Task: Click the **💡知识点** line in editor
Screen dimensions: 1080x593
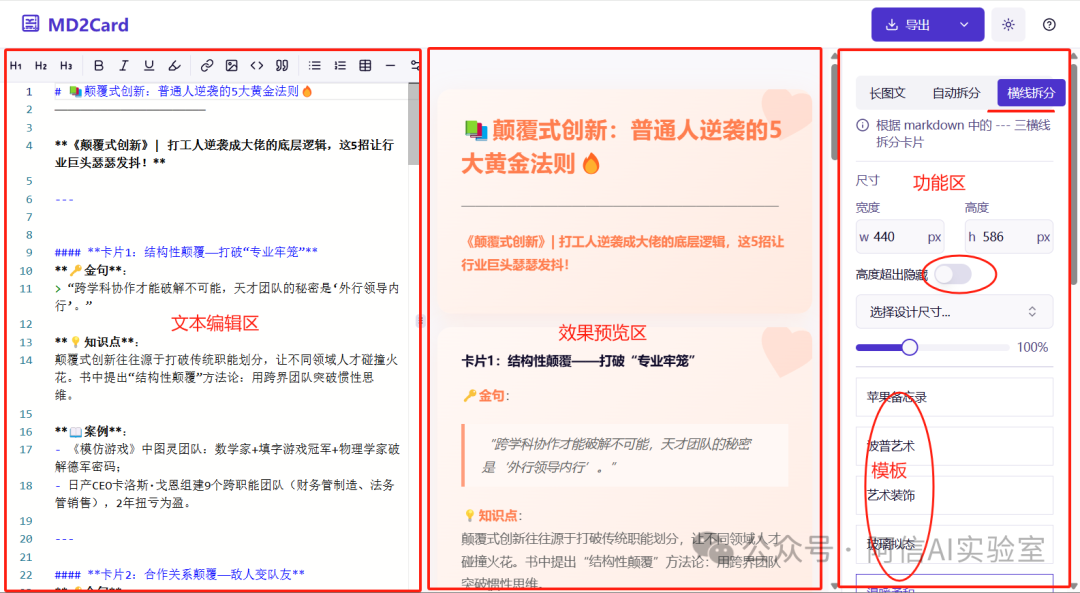Action: point(97,342)
